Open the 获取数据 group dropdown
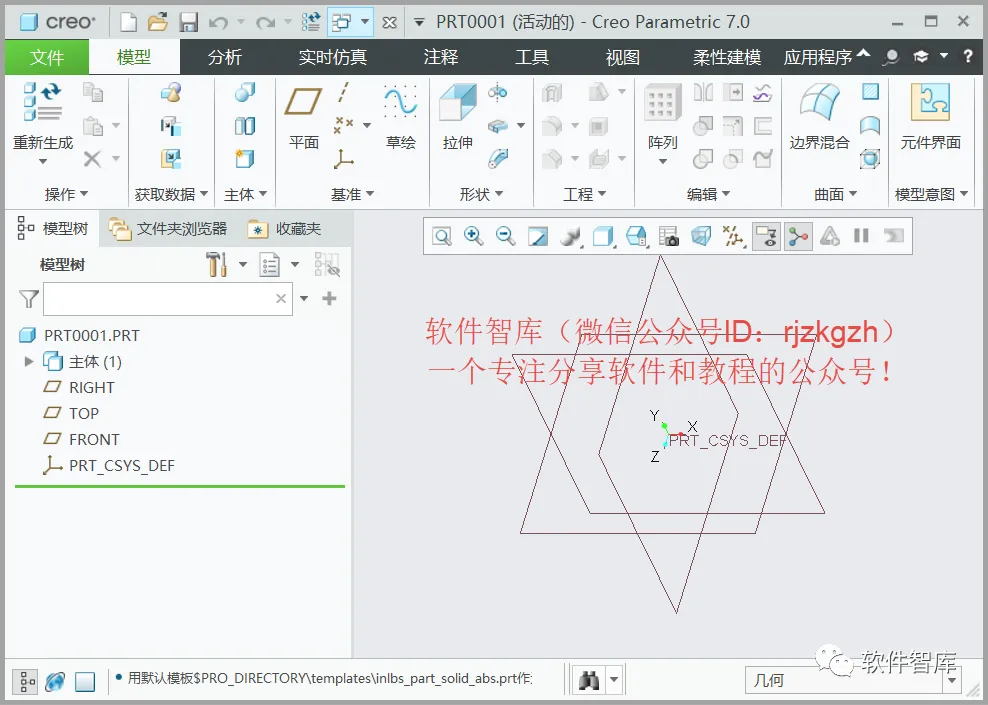Viewport: 988px width, 705px height. pos(171,194)
